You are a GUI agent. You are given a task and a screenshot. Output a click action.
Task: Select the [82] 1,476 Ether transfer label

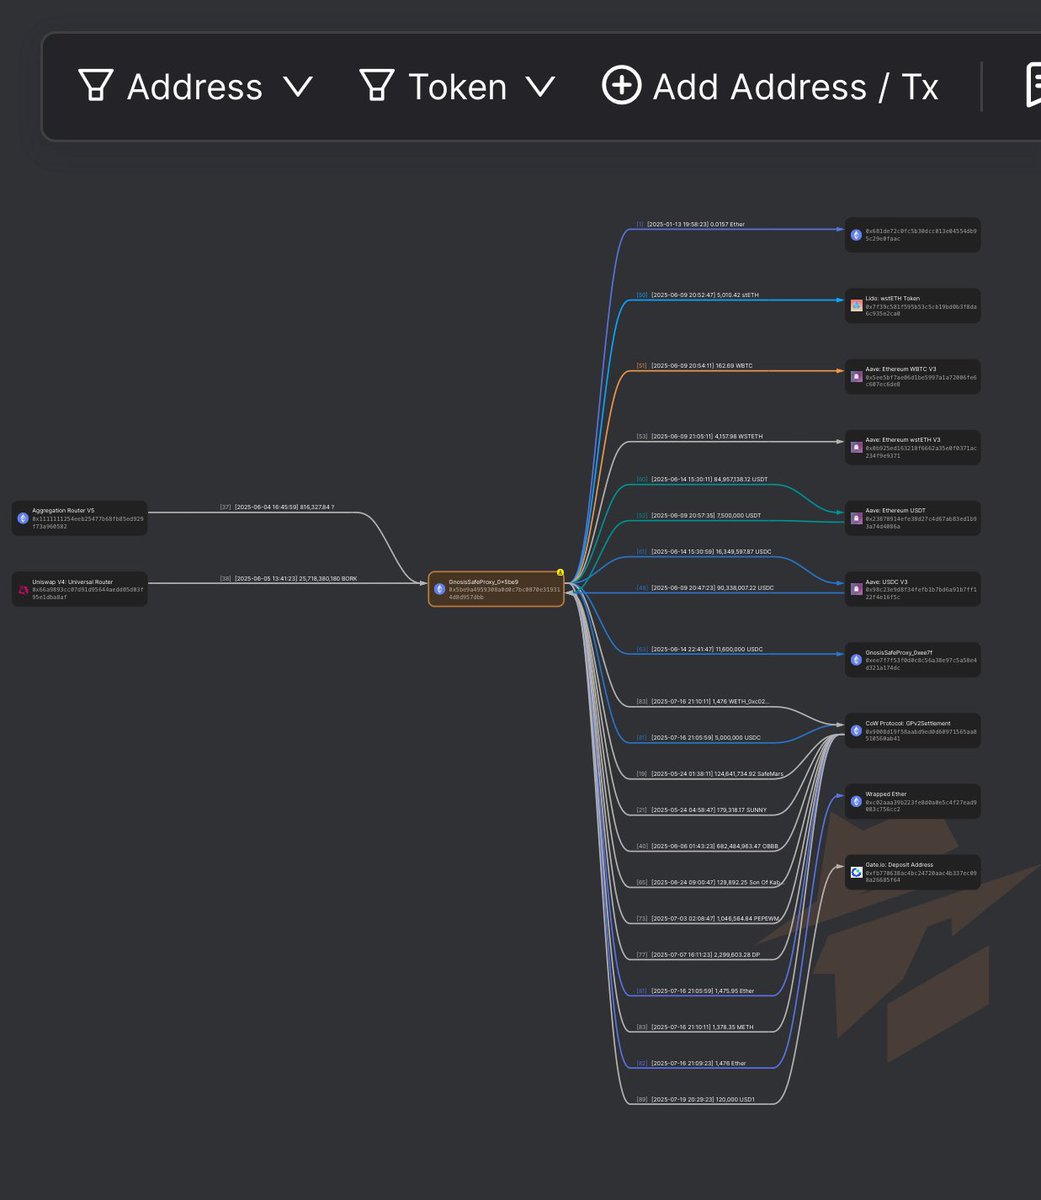[x=691, y=1063]
